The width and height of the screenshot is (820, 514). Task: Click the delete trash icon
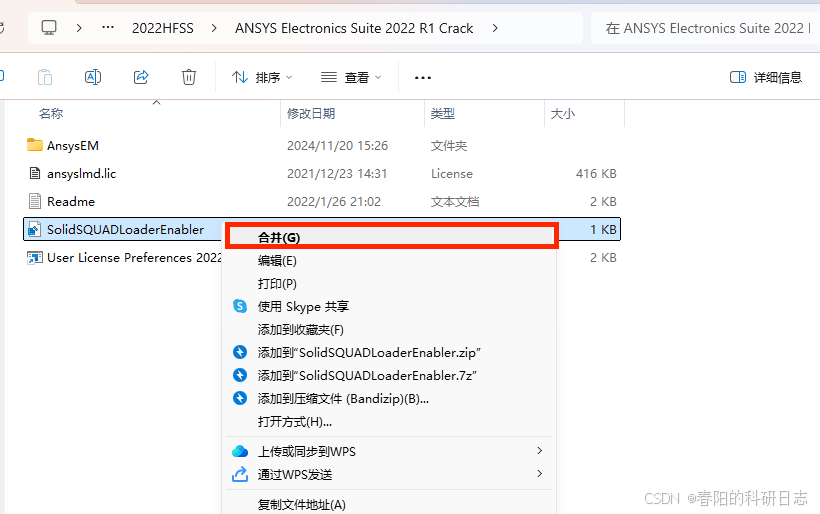(189, 77)
